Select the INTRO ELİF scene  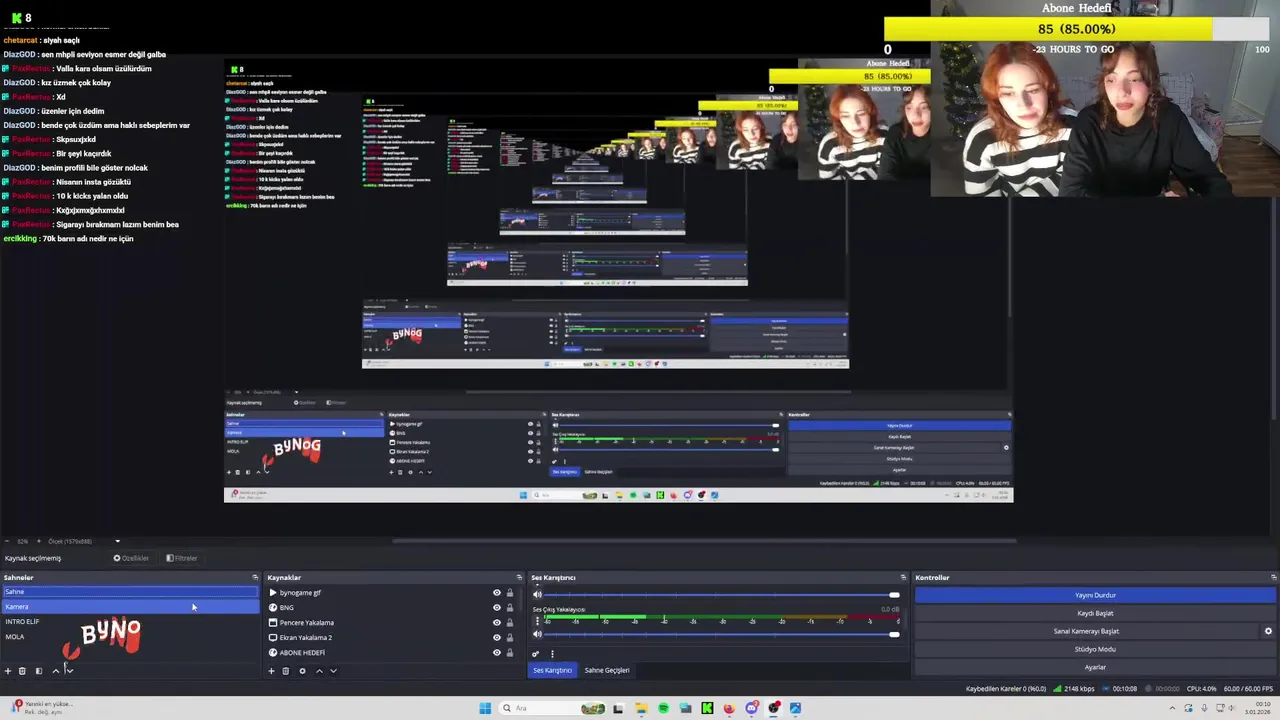click(130, 622)
